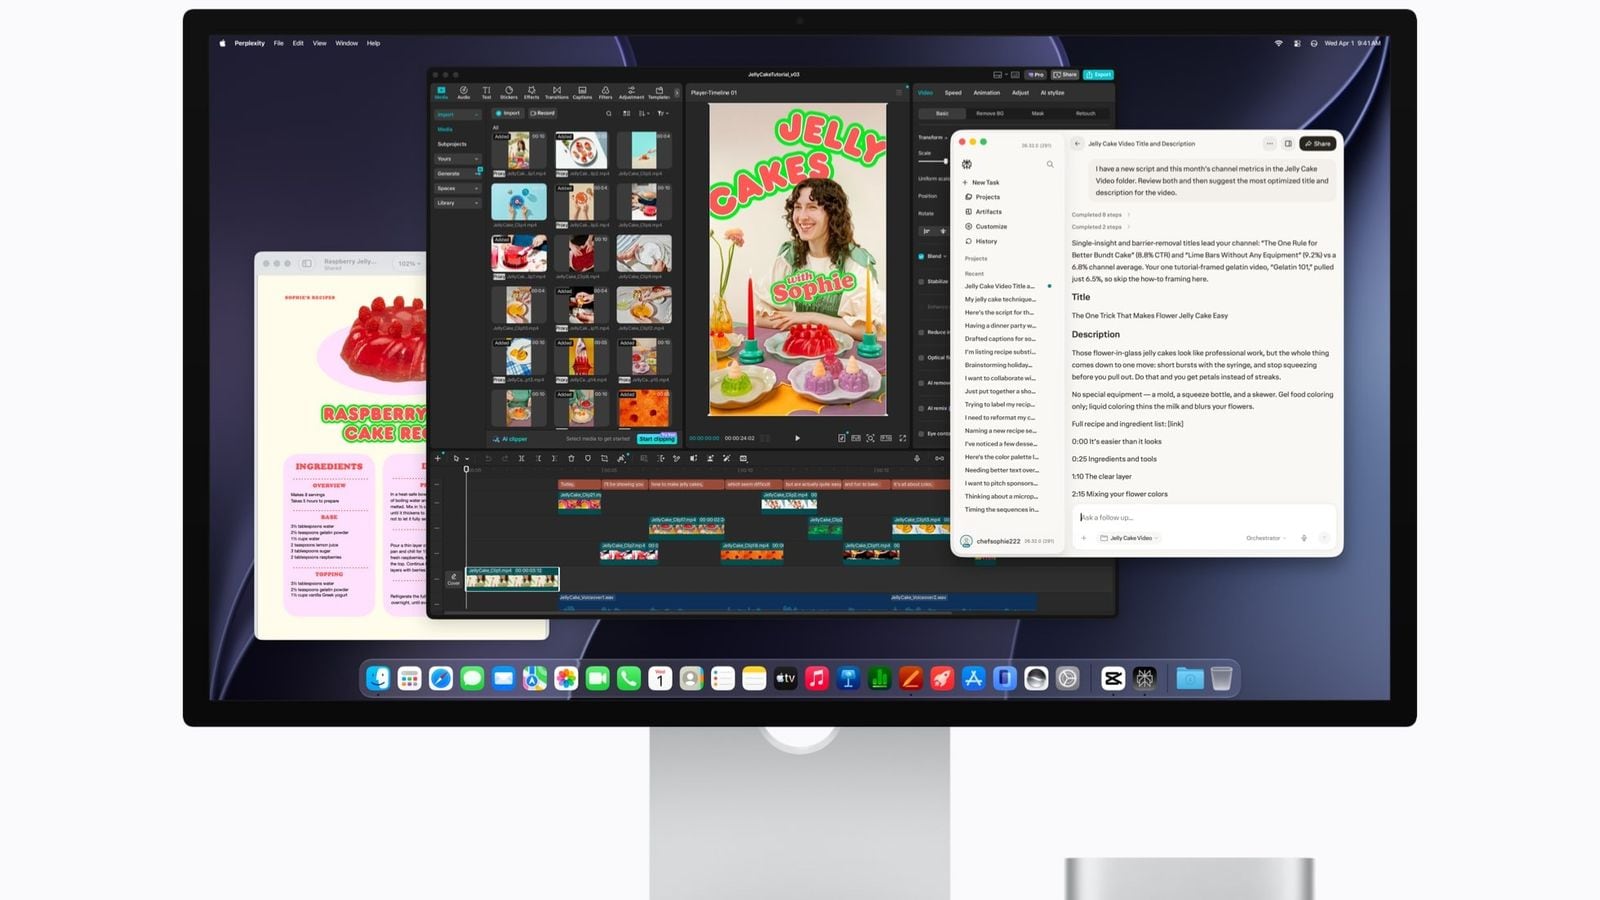Toggle the Blend checkbox
This screenshot has width=1600, height=900.
point(921,256)
